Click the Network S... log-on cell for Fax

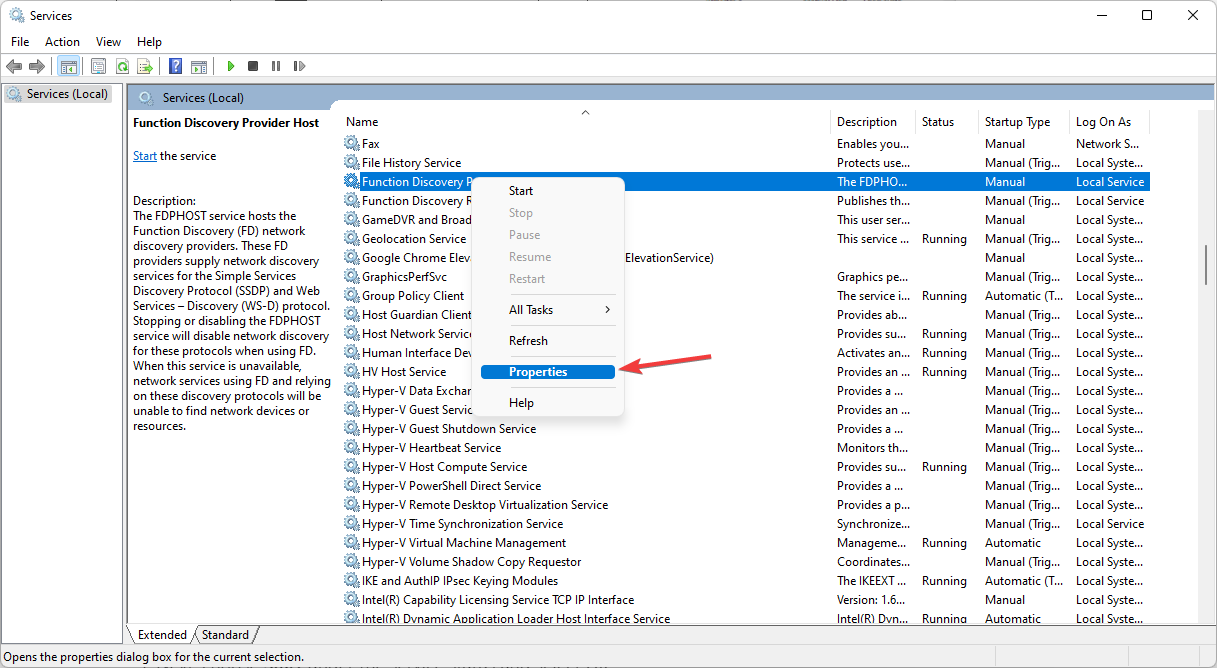(x=1106, y=144)
